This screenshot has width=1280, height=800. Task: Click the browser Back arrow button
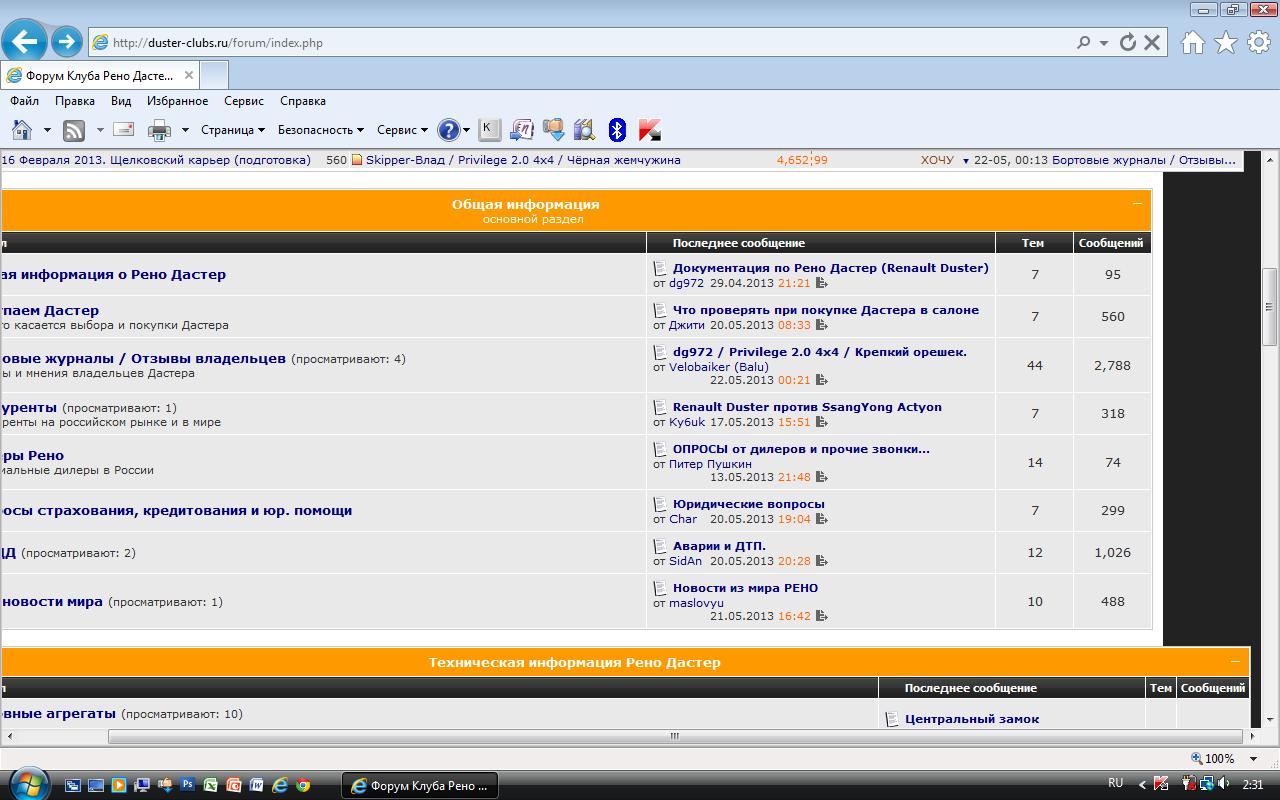[24, 42]
